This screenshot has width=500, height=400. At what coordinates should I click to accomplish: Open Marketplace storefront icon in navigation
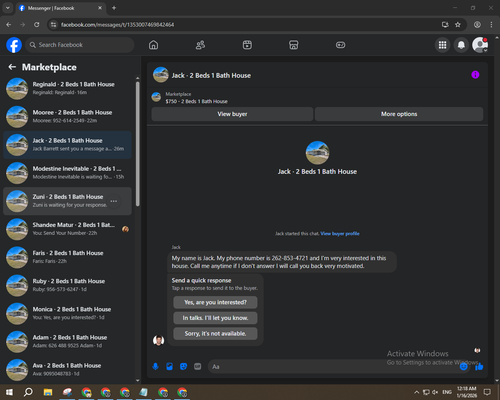[x=294, y=45]
